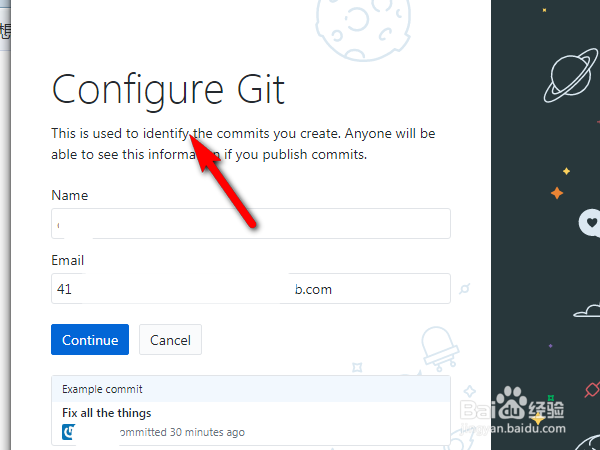Image resolution: width=600 pixels, height=450 pixels.
Task: Select the 'Fix all the things' commit title
Action: pos(106,413)
